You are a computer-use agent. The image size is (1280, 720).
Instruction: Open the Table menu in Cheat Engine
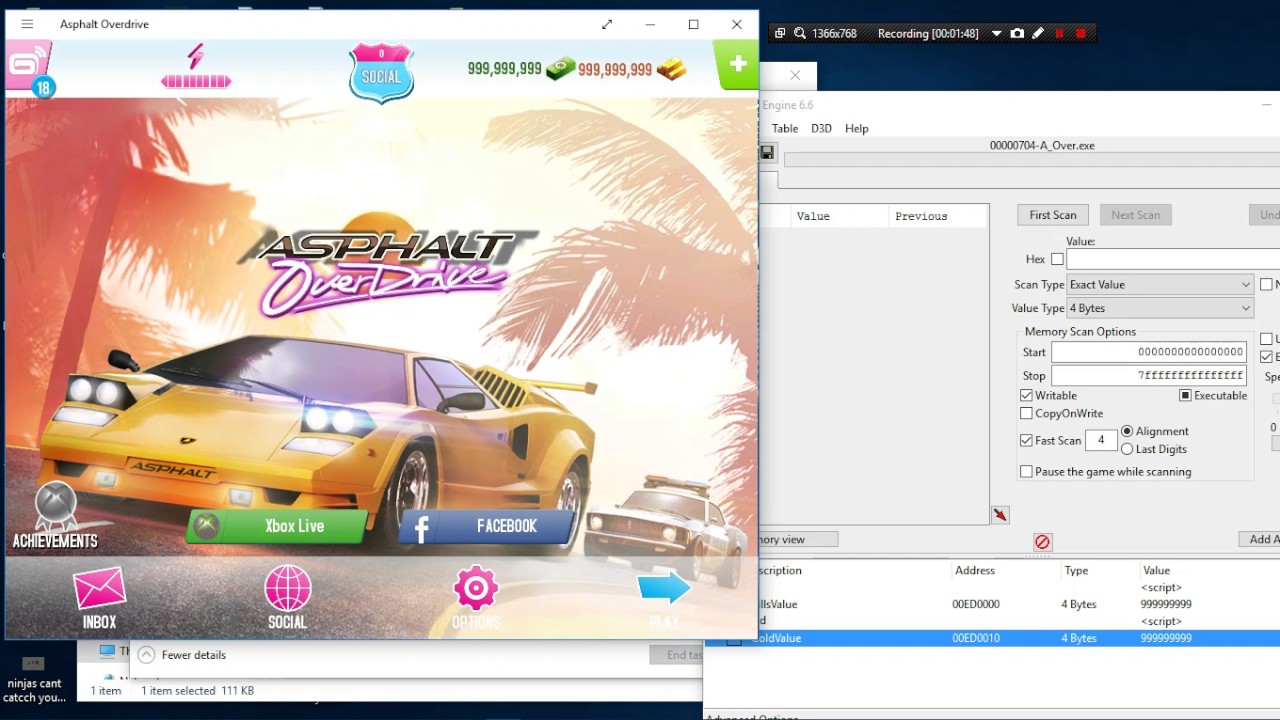pos(785,128)
